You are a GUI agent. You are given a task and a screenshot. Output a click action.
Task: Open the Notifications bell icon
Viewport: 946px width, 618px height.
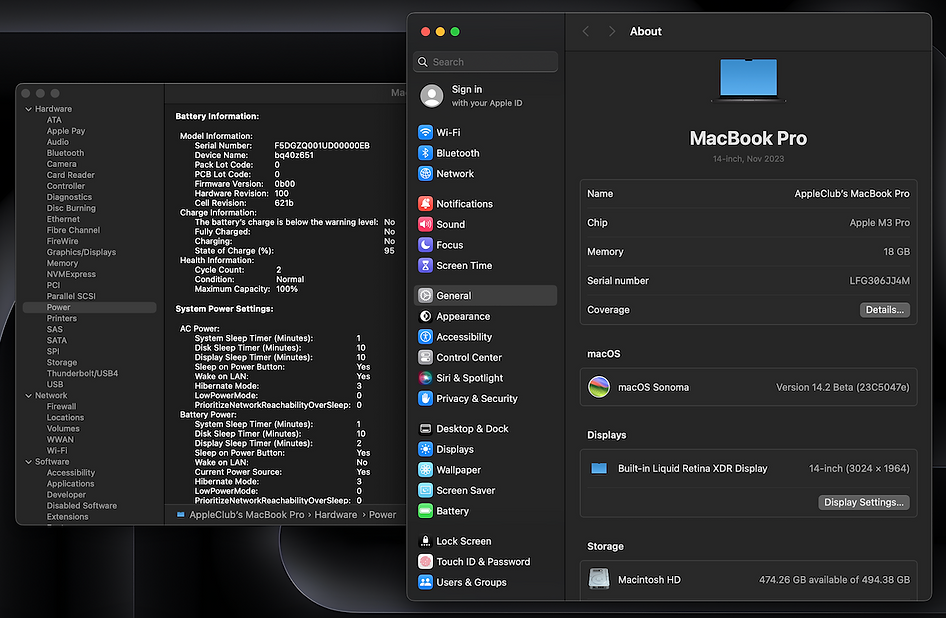(425, 203)
